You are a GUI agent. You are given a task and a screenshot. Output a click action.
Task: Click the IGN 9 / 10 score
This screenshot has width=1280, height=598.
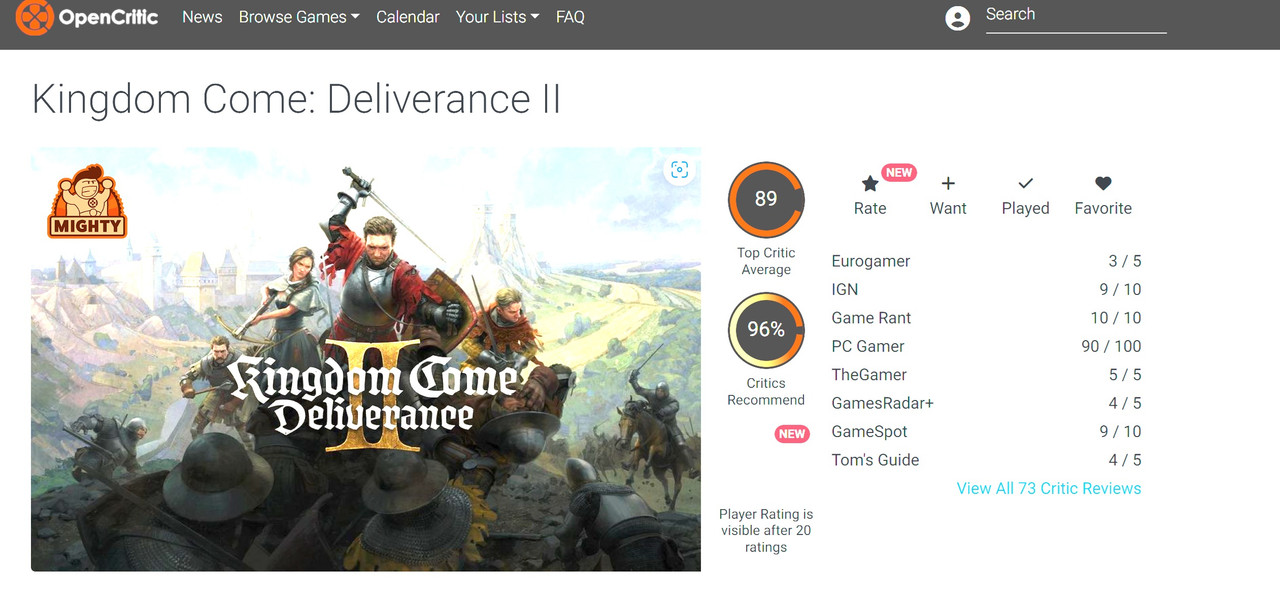(1120, 289)
